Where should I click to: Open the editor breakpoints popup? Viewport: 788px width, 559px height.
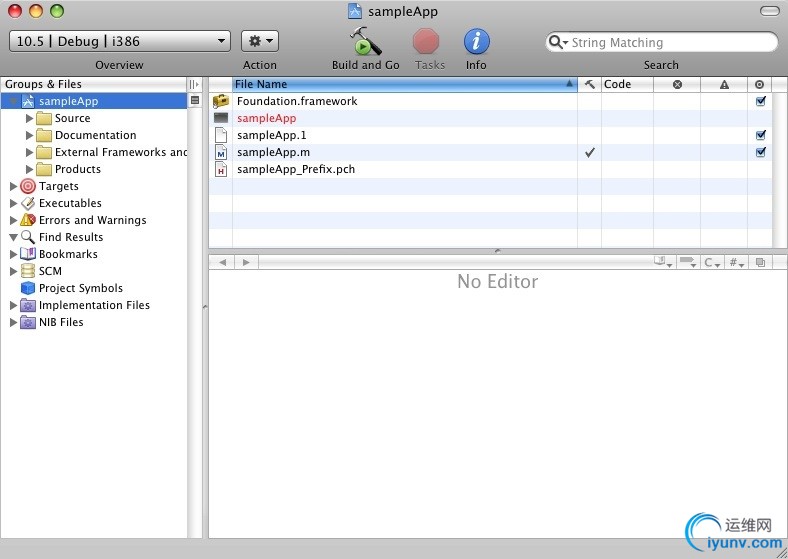click(x=687, y=262)
